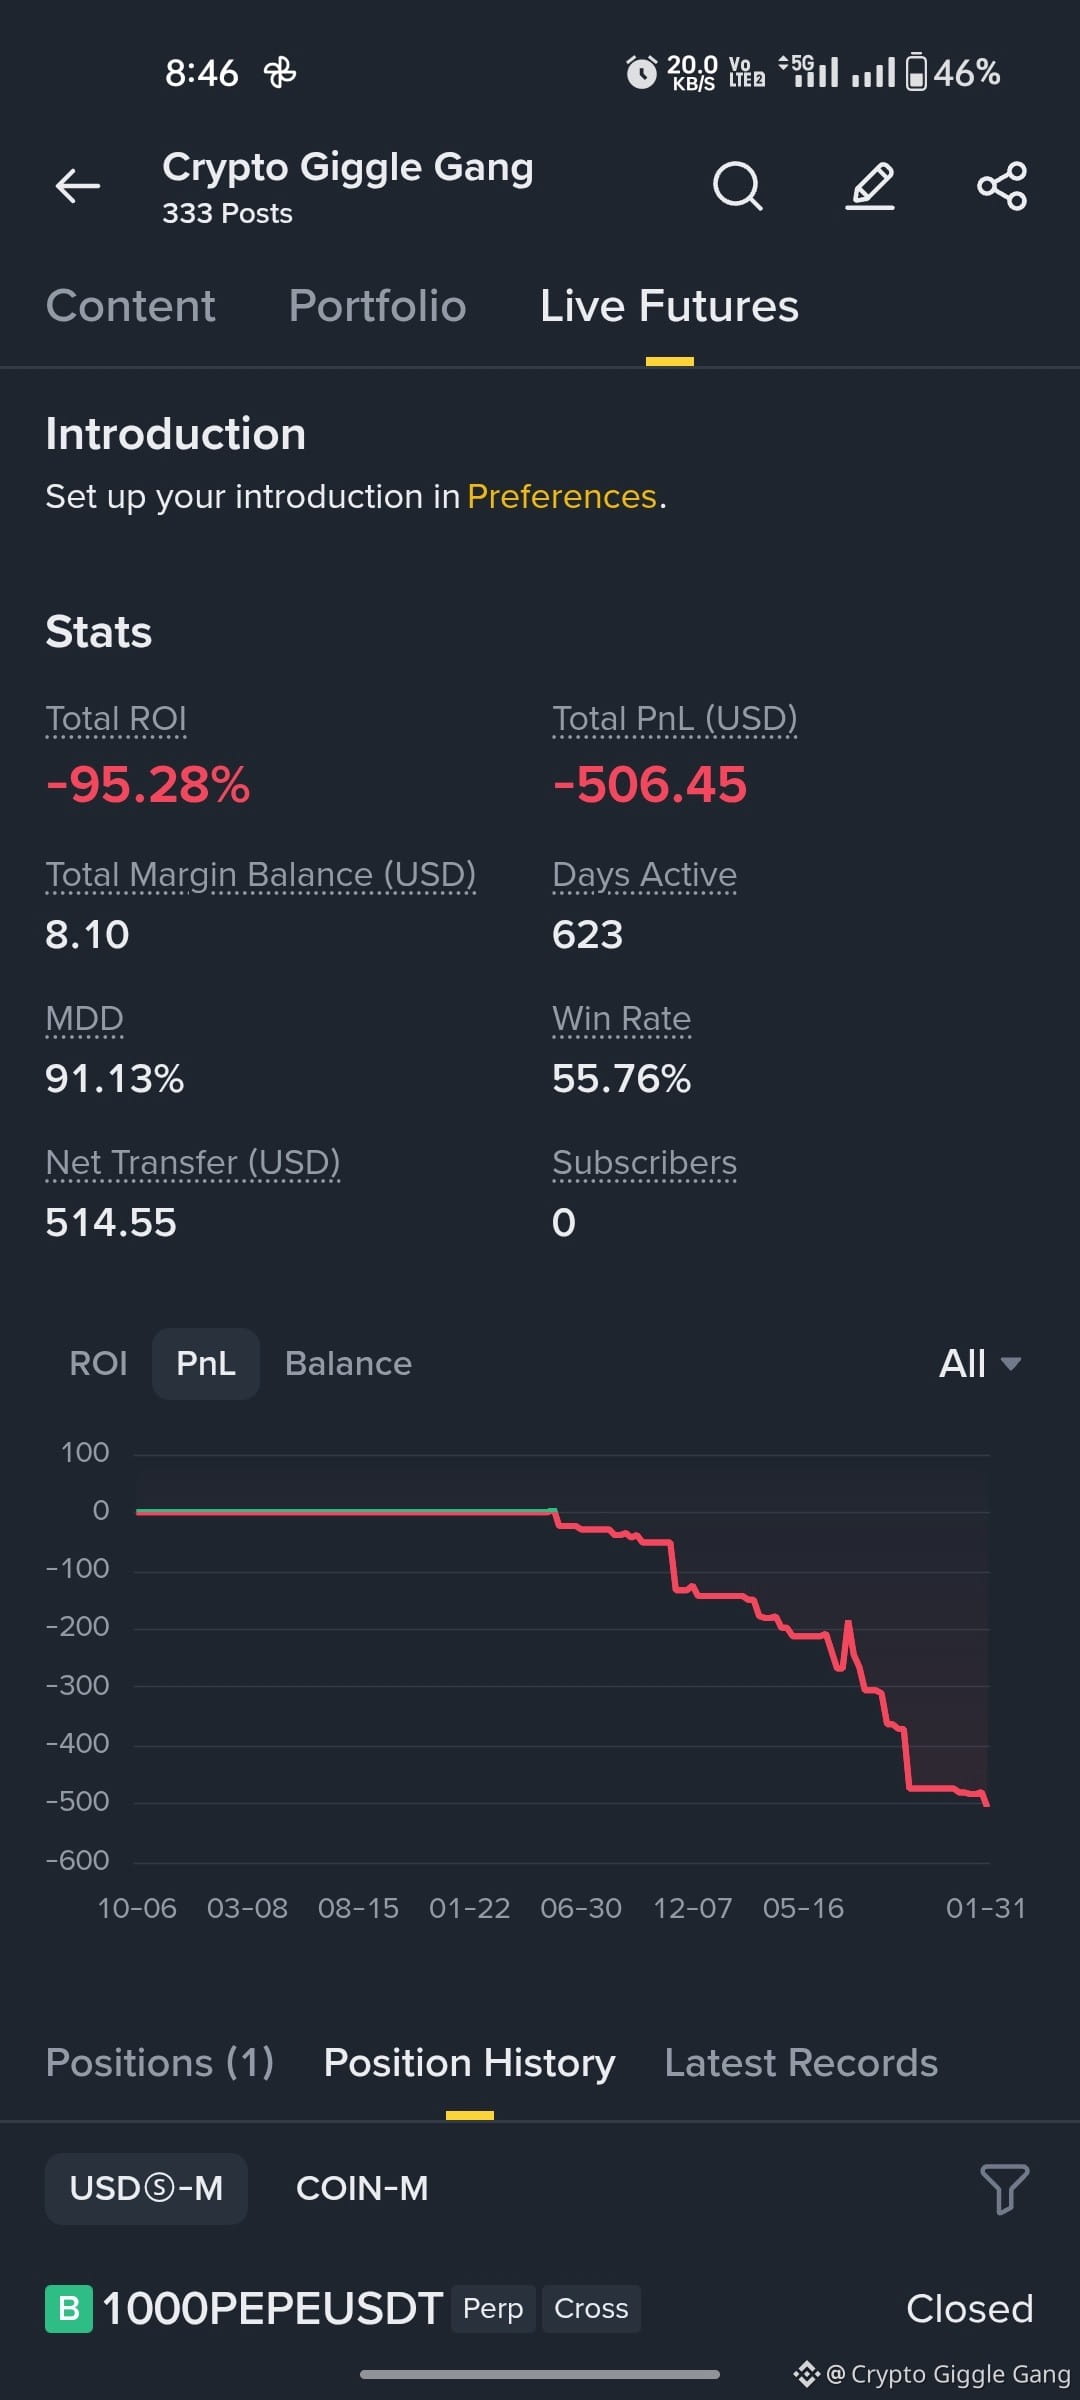
Task: Switch to the Portfolio tab
Action: (377, 306)
